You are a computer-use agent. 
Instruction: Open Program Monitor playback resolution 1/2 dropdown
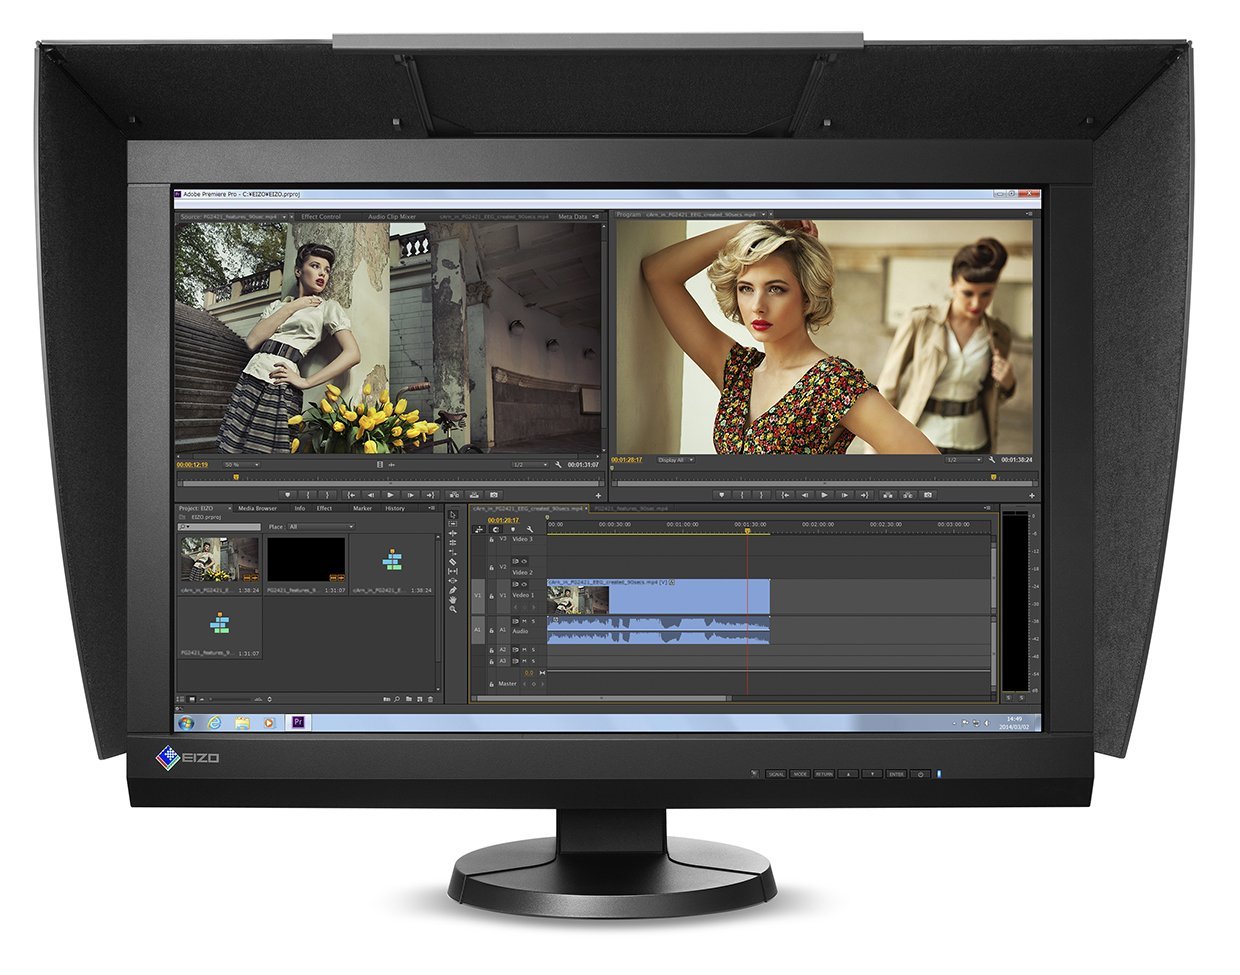coord(964,460)
